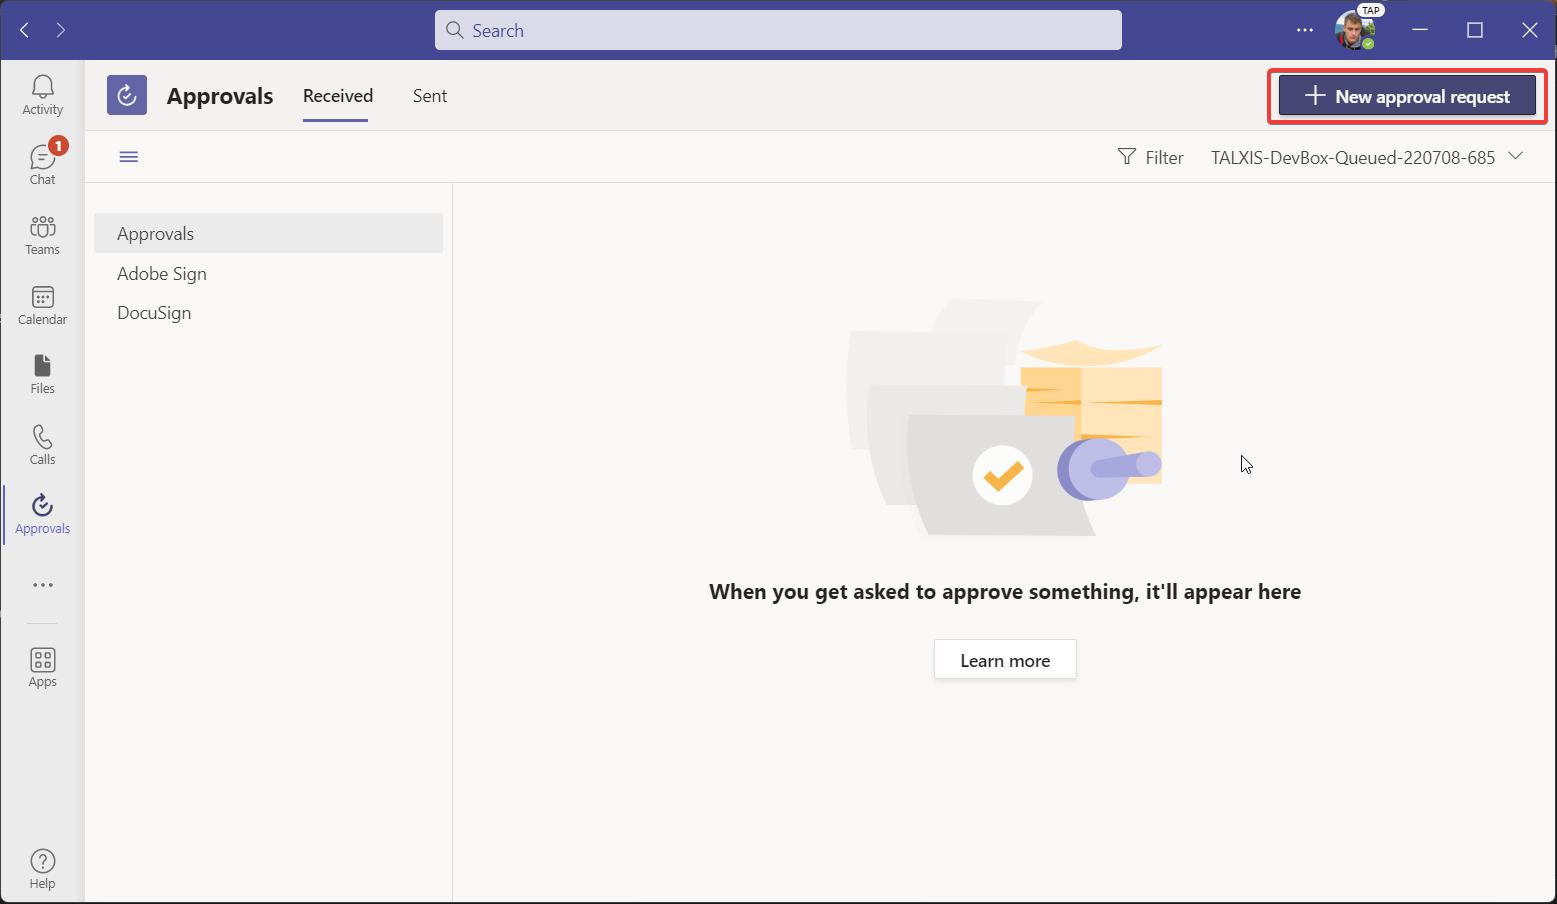
Task: Select the Approvals app in the left rail
Action: tap(42, 514)
